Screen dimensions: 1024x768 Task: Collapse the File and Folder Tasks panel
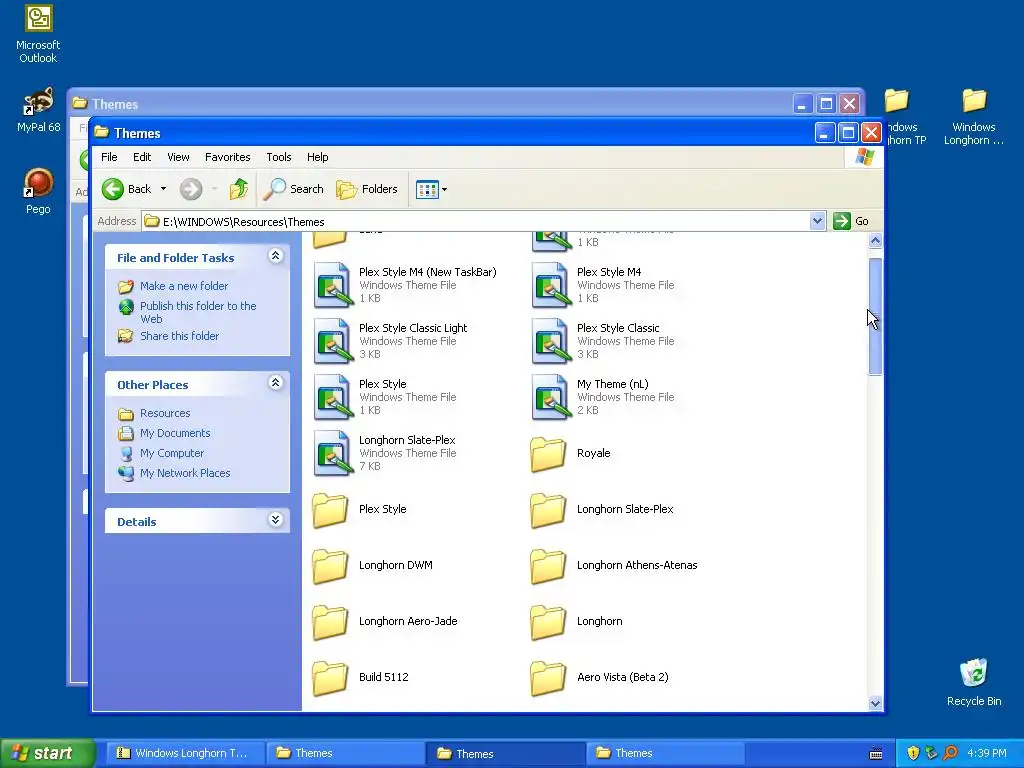click(x=276, y=256)
